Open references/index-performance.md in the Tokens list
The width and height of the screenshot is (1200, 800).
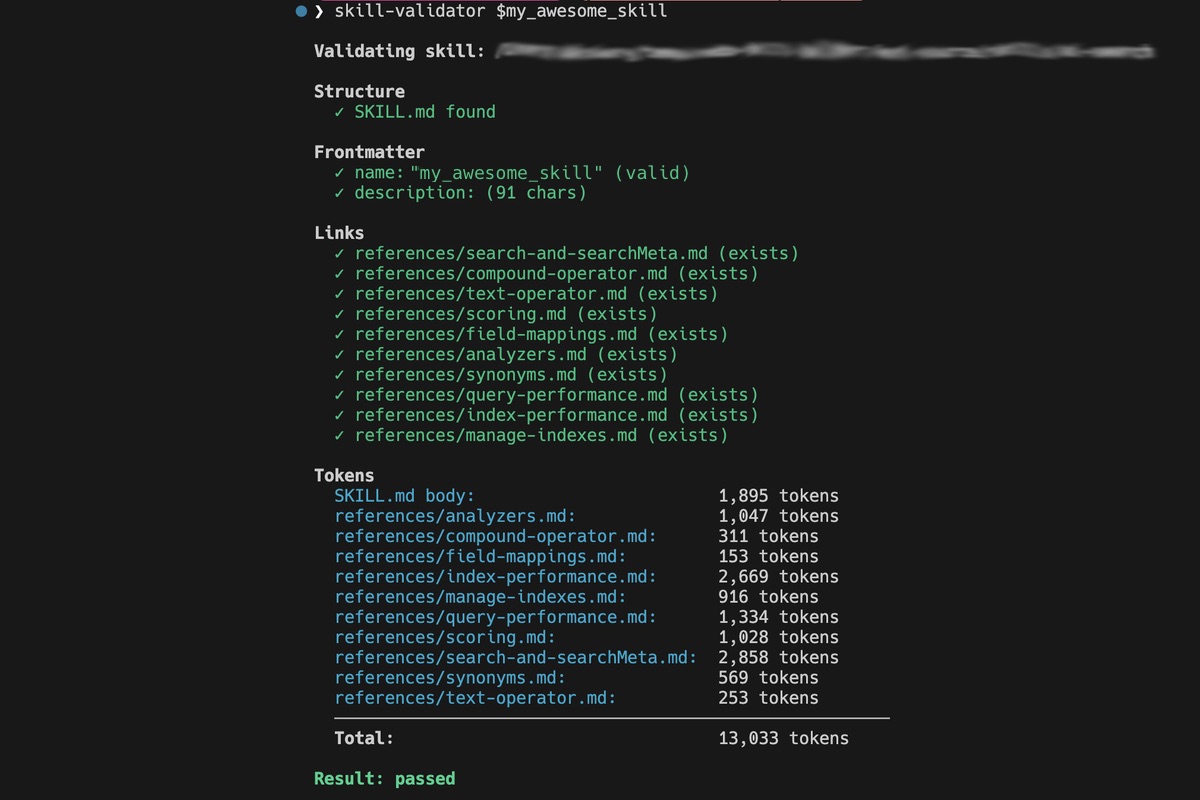pos(496,577)
